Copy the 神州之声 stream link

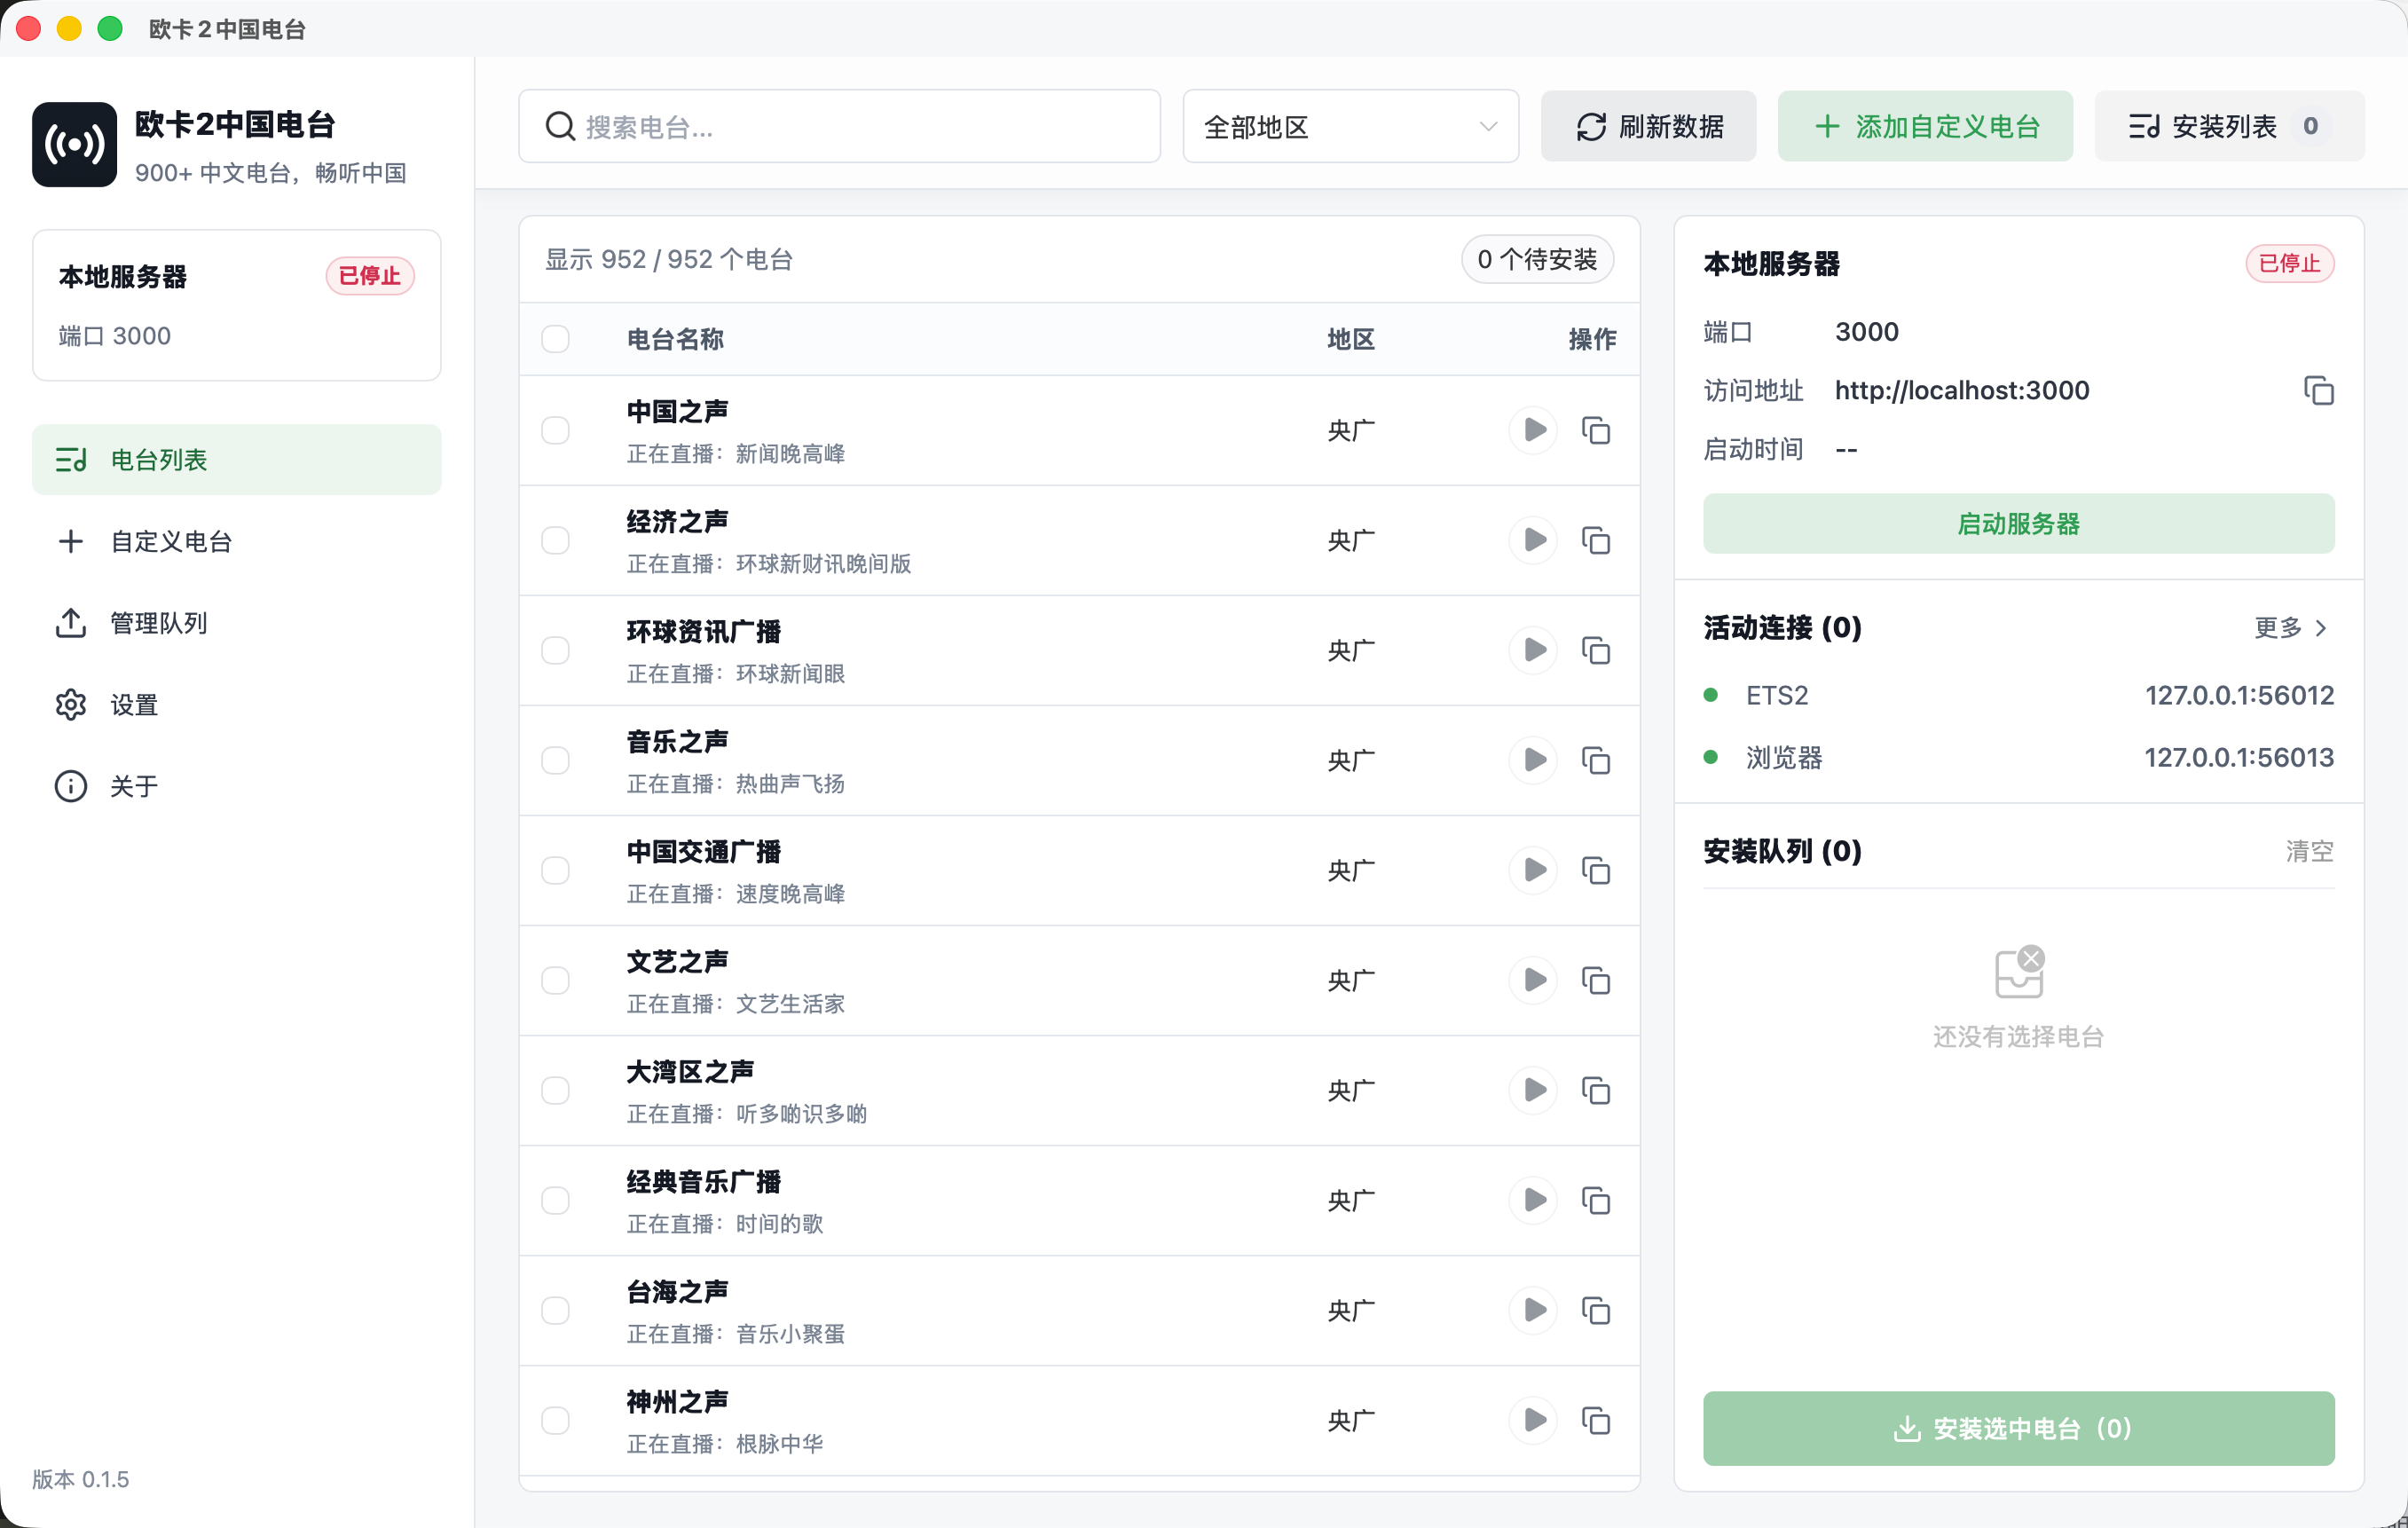pyautogui.click(x=1596, y=1420)
